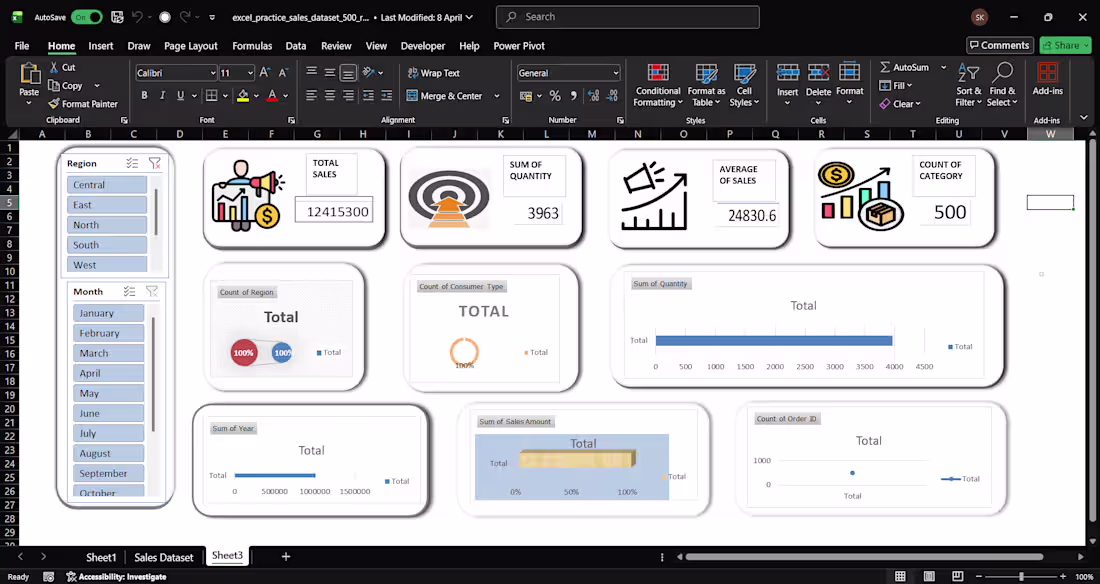The image size is (1100, 584).
Task: Toggle italic formatting button
Action: [162, 96]
